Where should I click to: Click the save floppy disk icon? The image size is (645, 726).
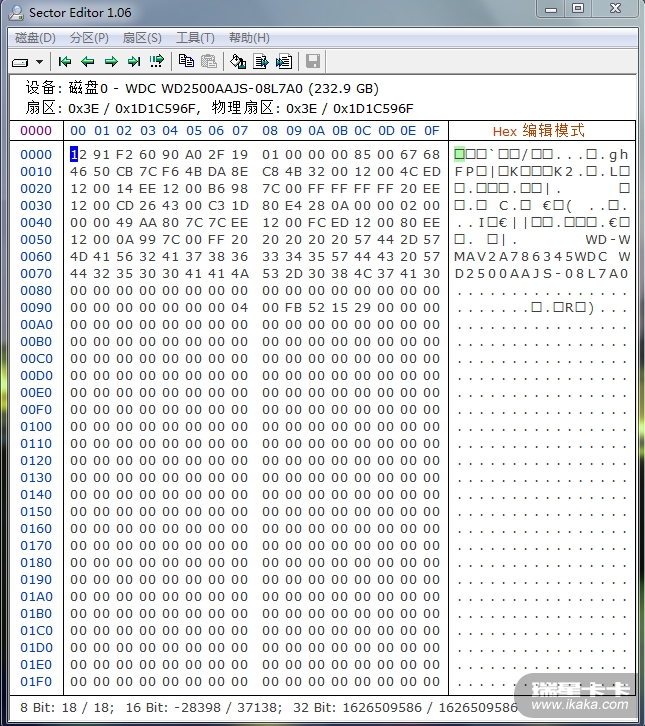point(313,62)
